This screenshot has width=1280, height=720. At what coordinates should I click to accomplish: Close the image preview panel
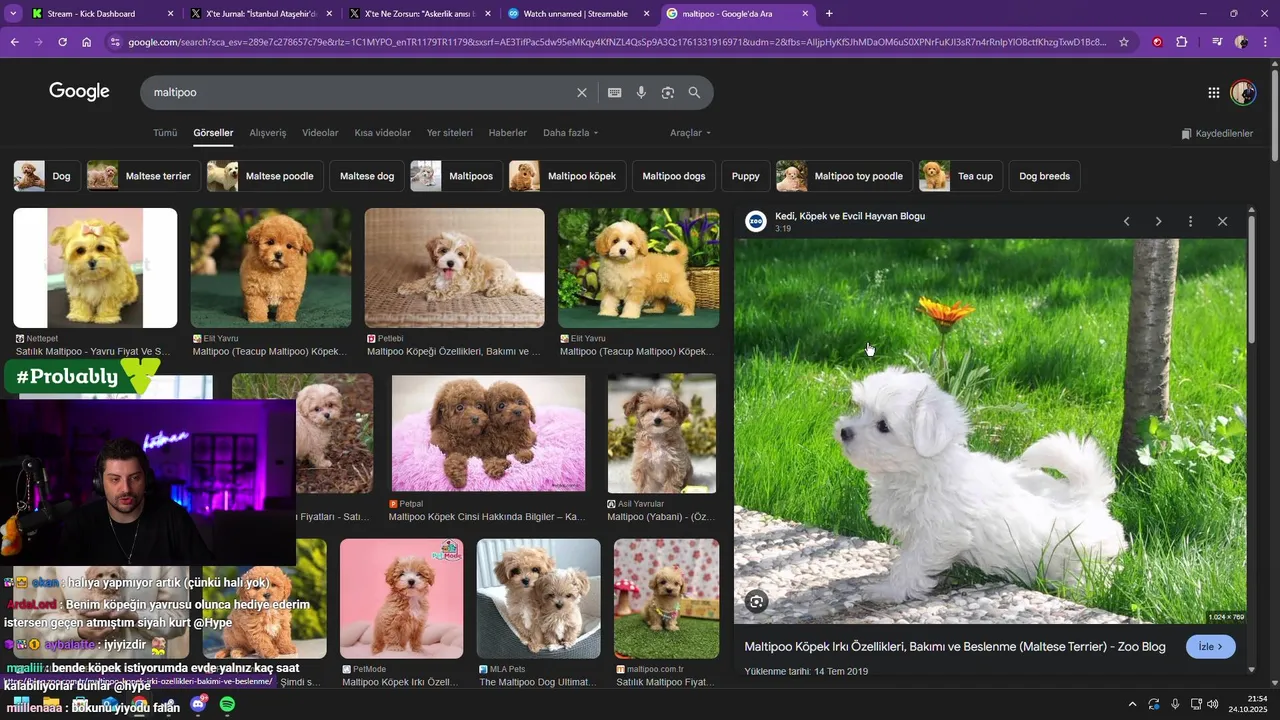pos(1222,221)
